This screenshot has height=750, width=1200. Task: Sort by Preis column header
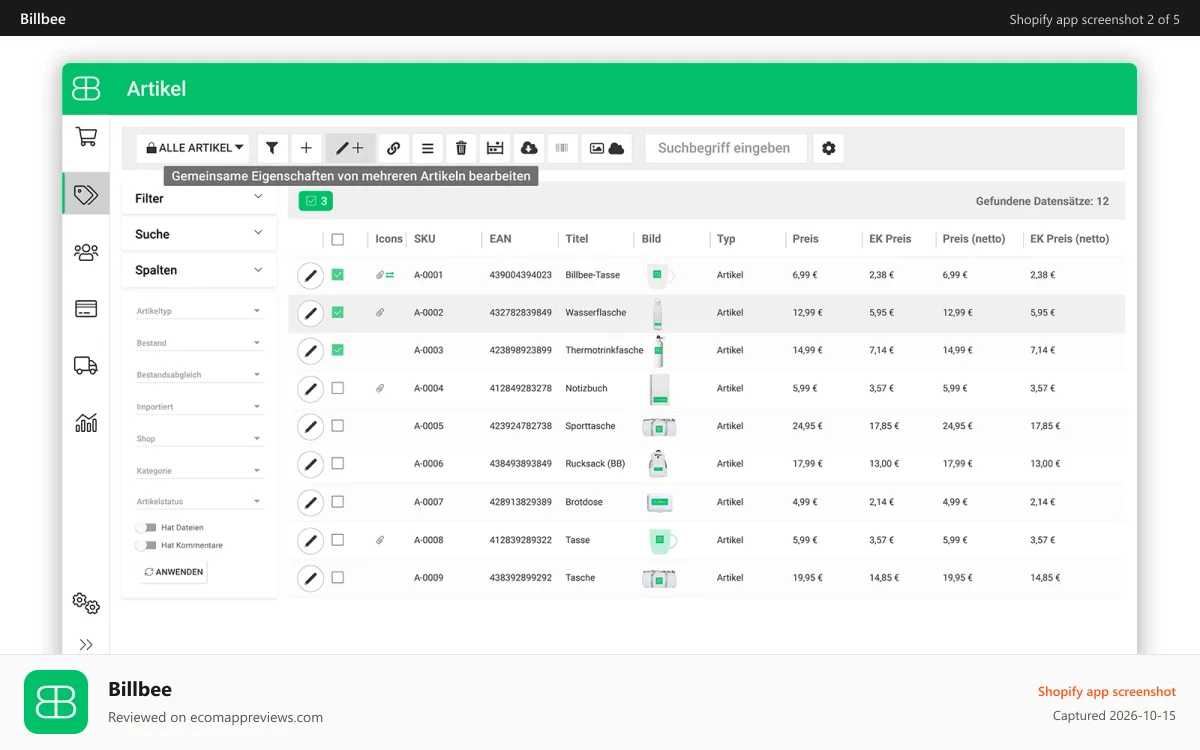(805, 239)
